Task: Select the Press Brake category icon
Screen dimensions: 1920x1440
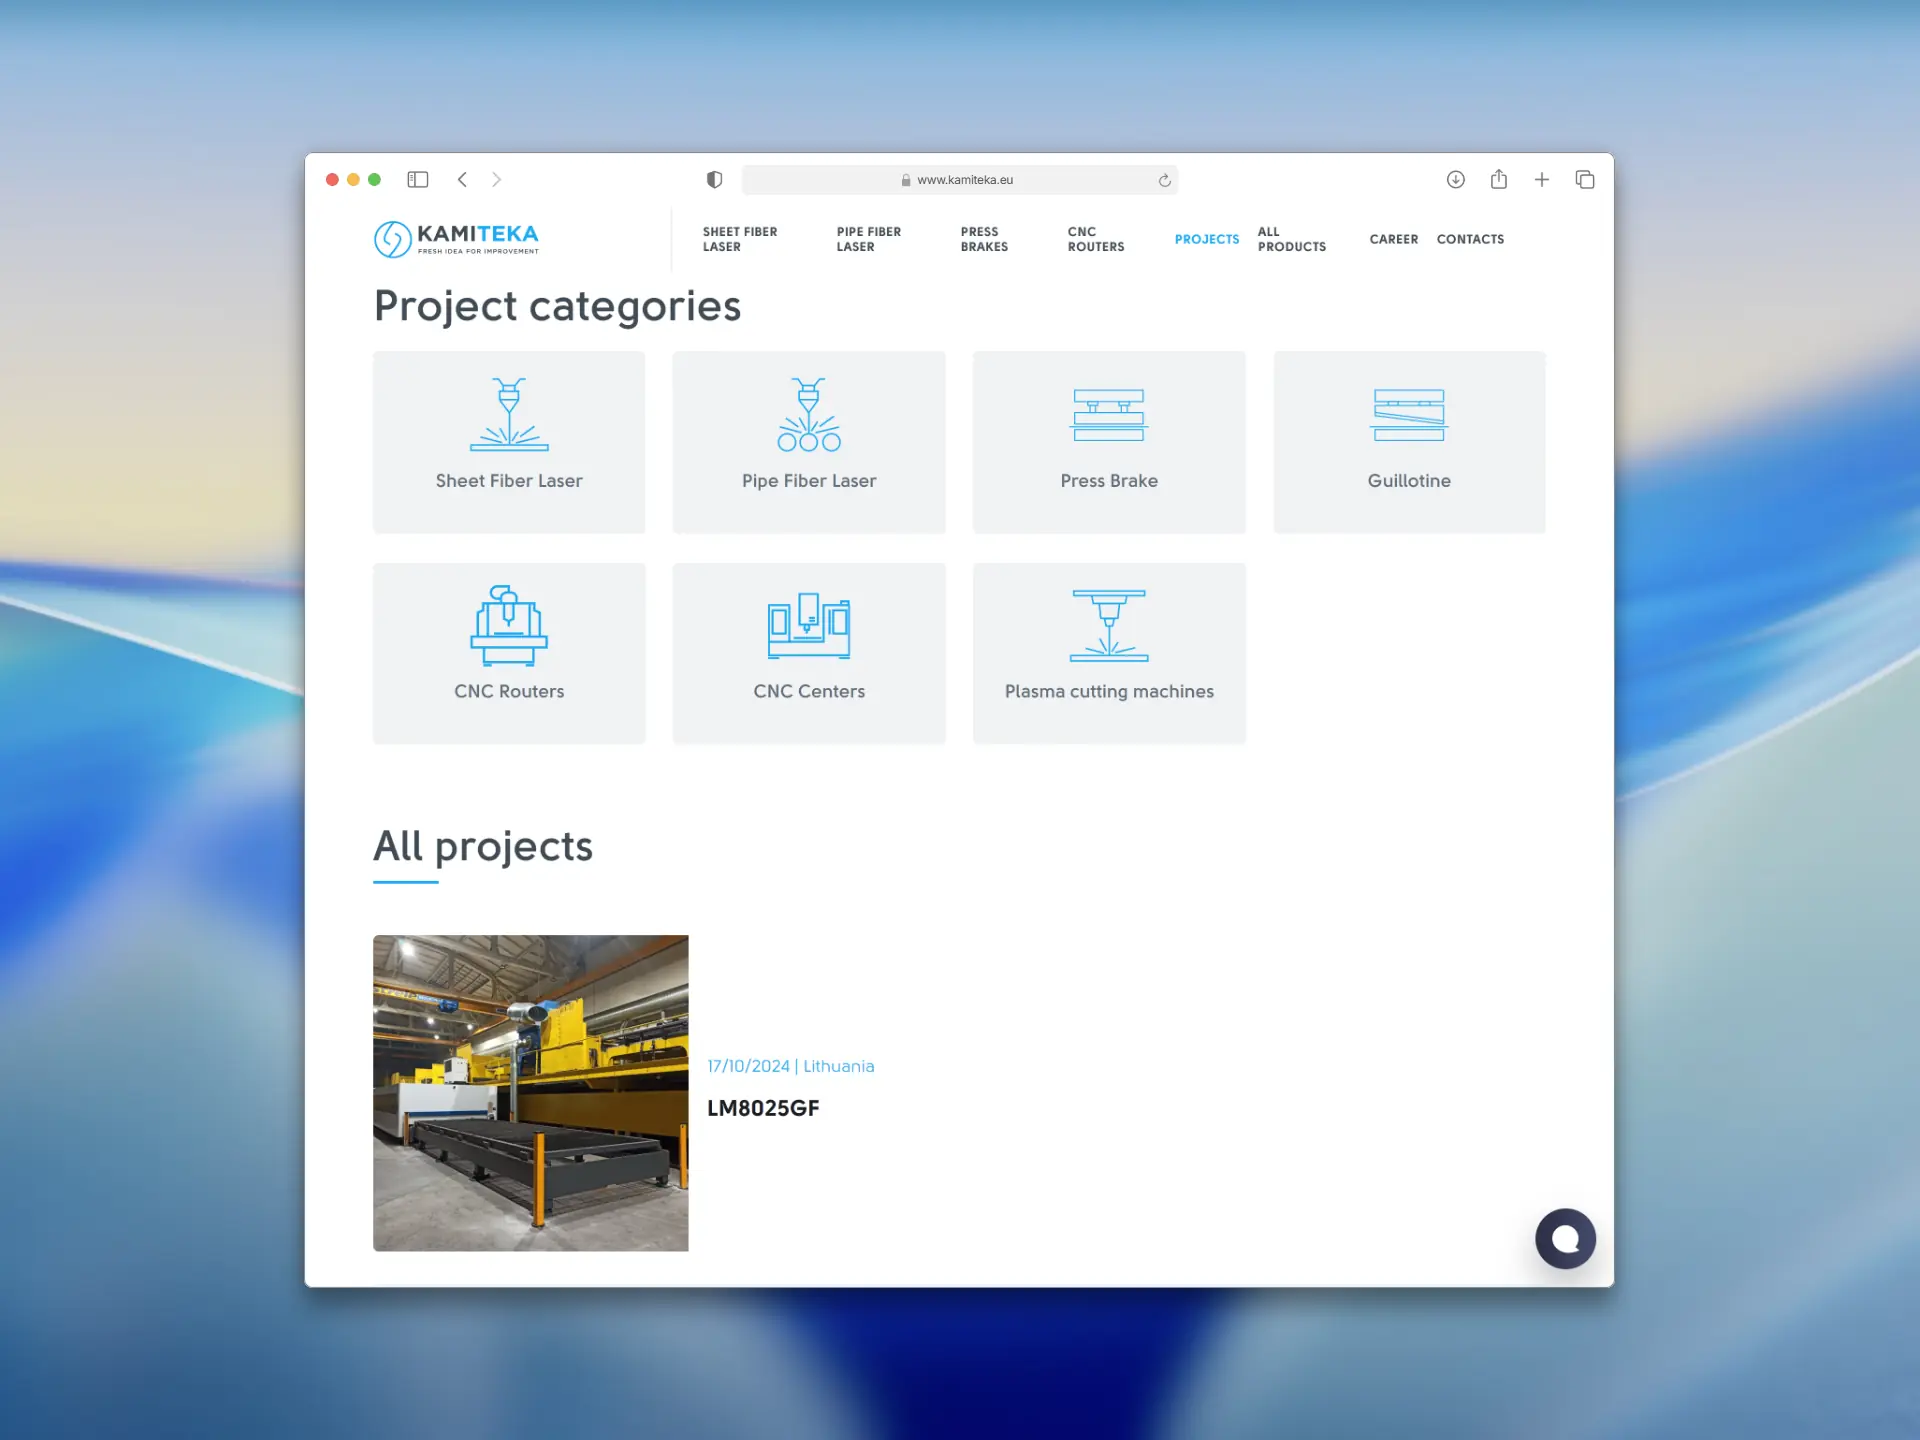Action: point(1109,414)
